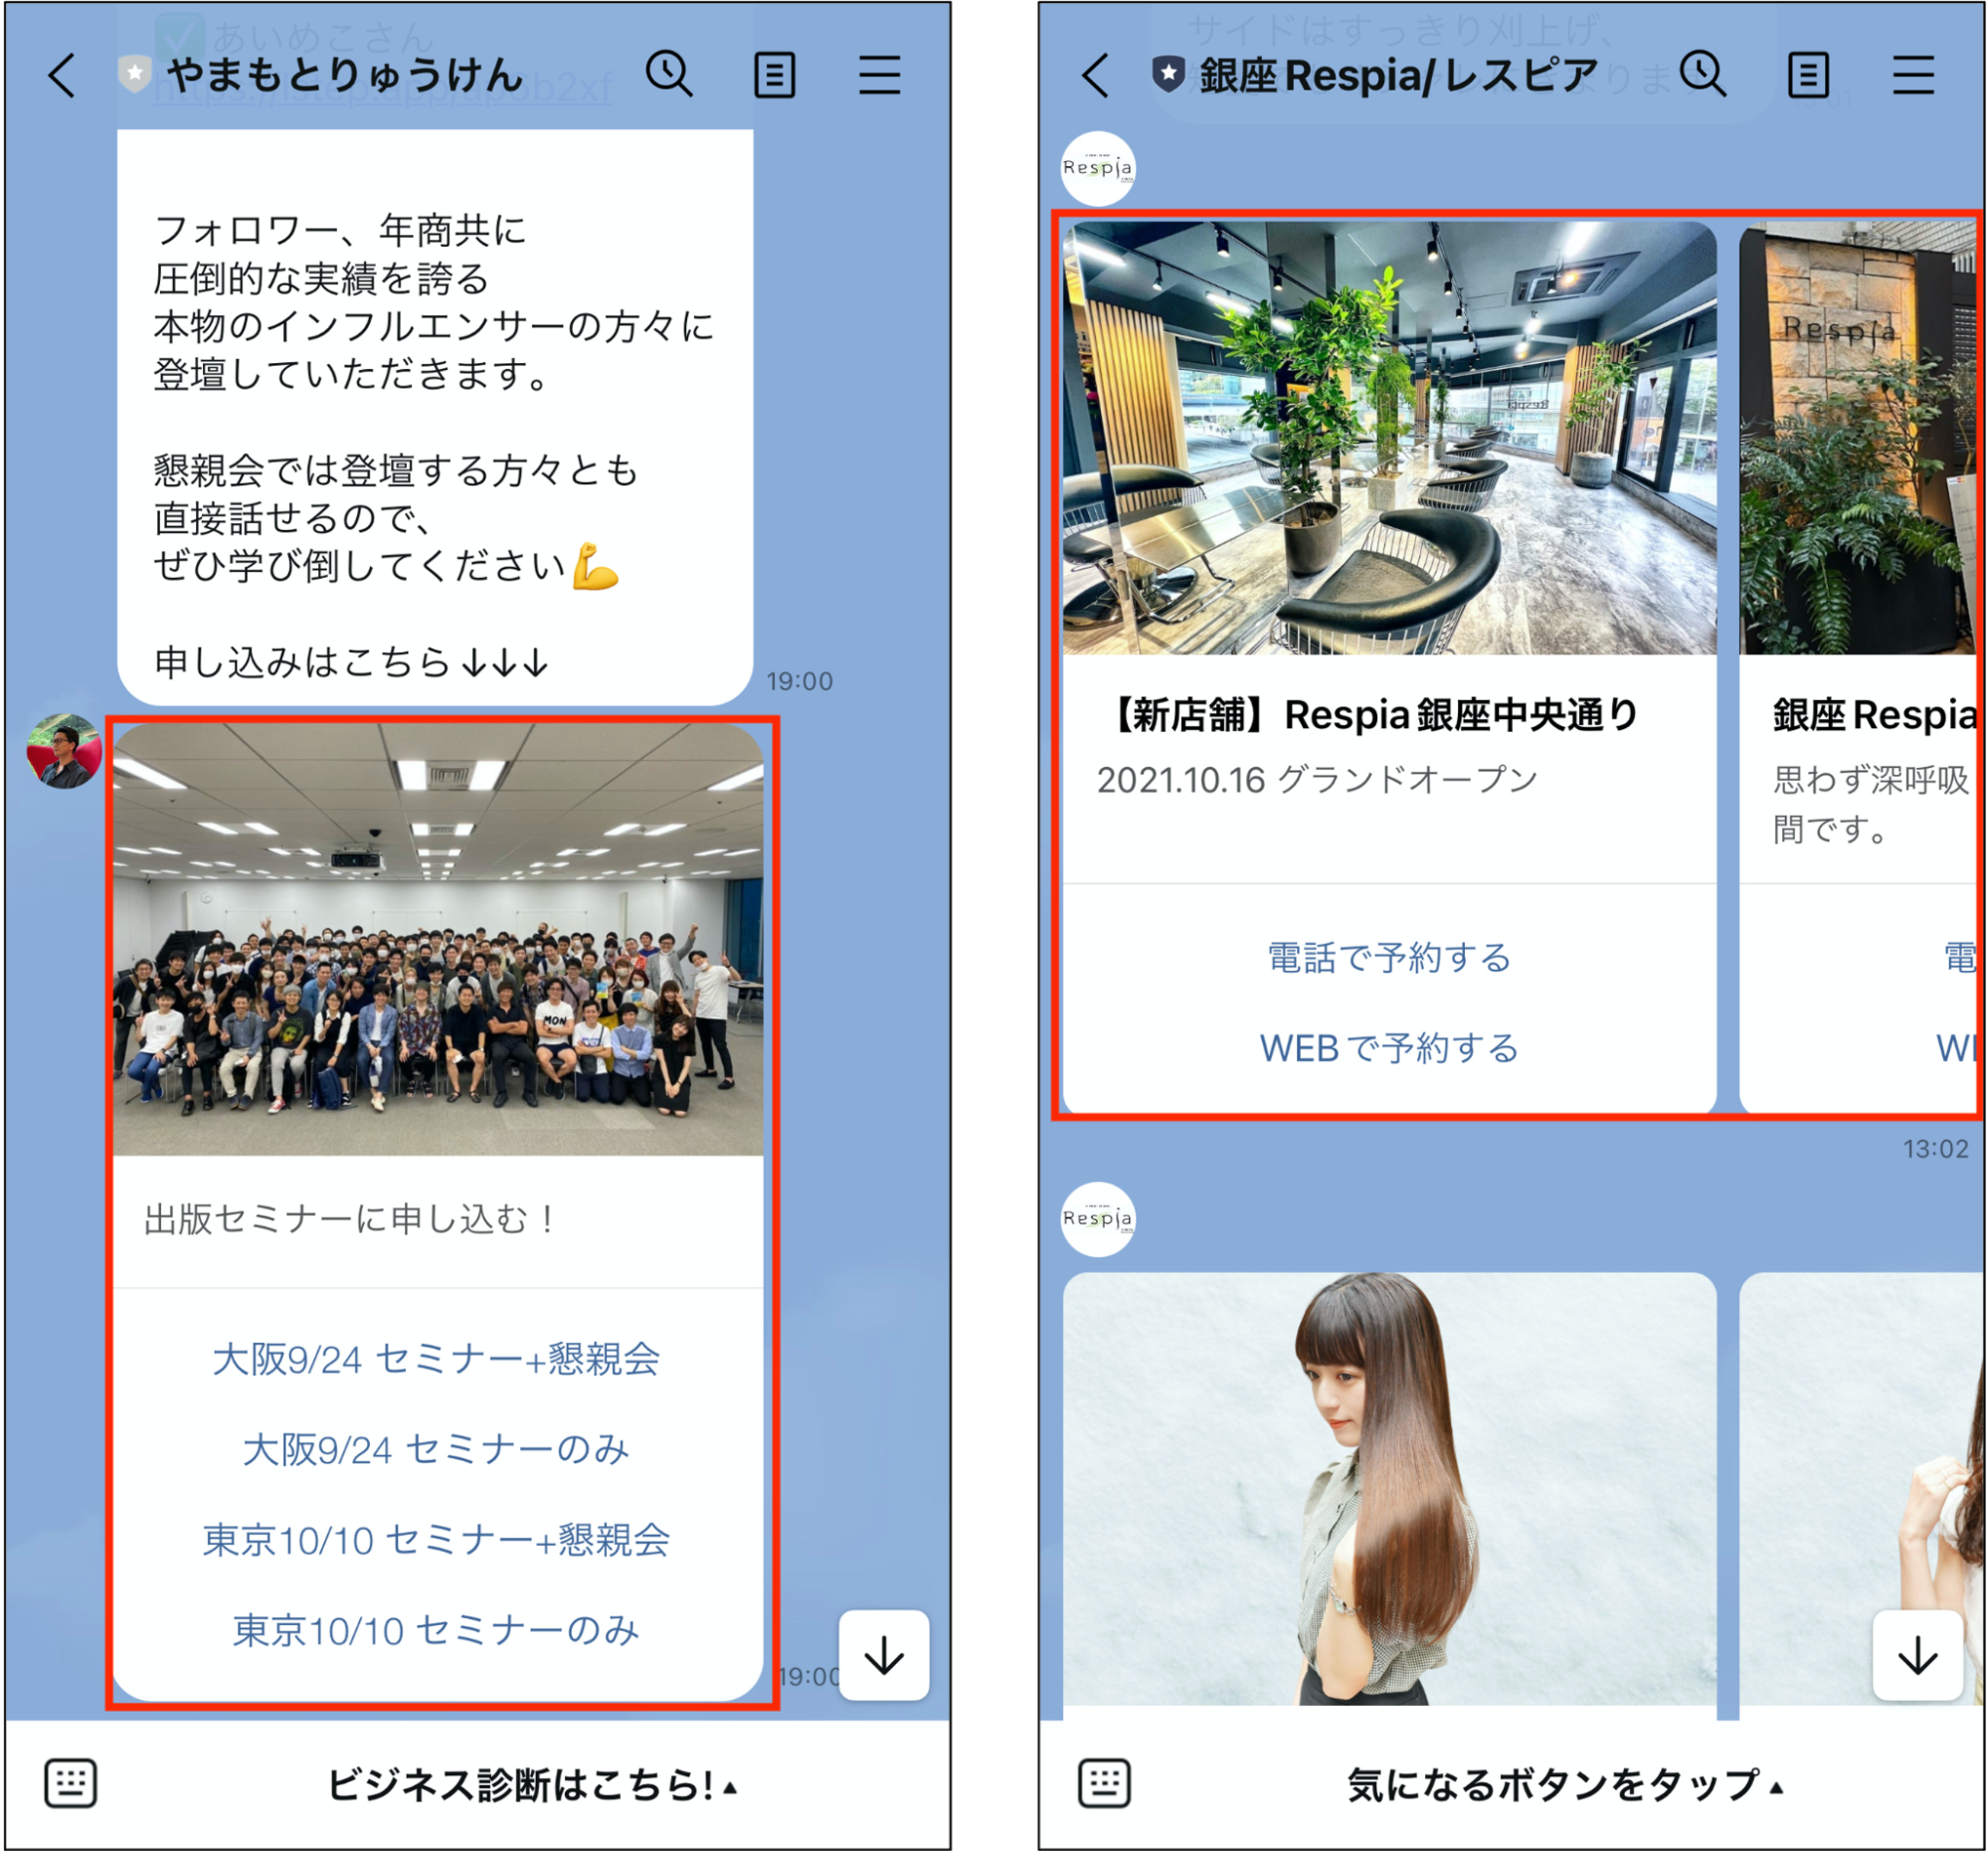Jump to latest message in やまもとりゅうけん chat

tap(884, 1656)
